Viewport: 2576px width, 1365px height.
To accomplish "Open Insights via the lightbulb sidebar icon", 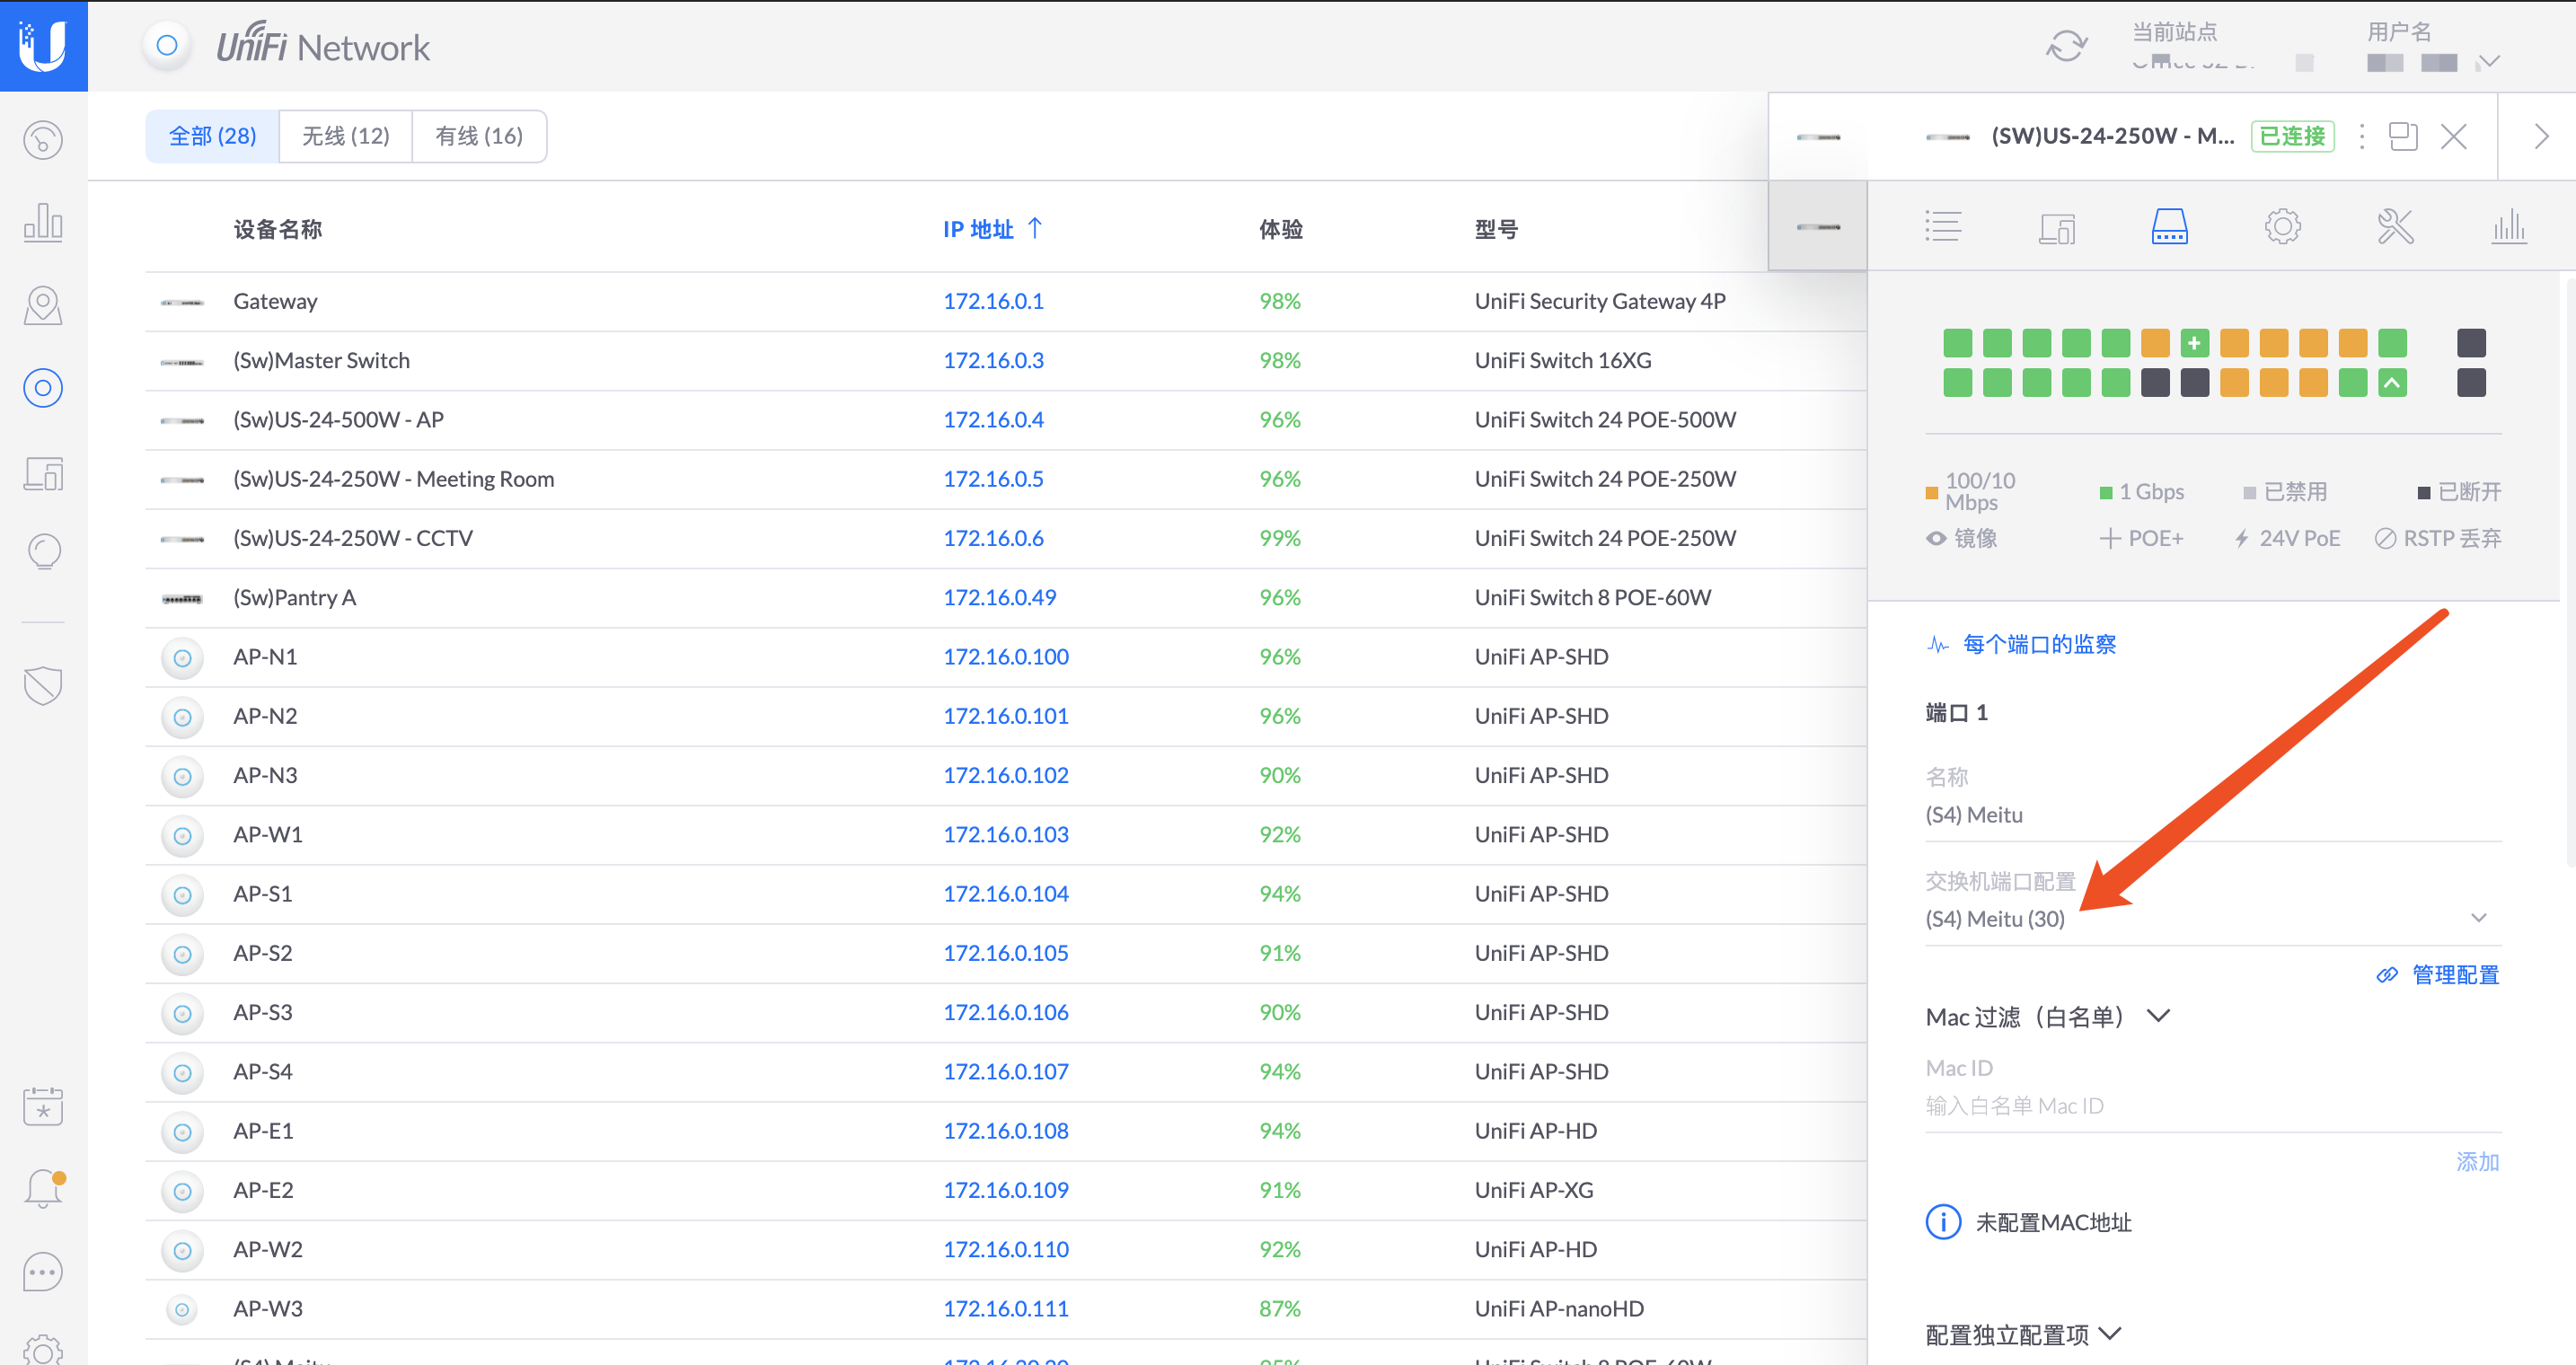I will click(43, 551).
